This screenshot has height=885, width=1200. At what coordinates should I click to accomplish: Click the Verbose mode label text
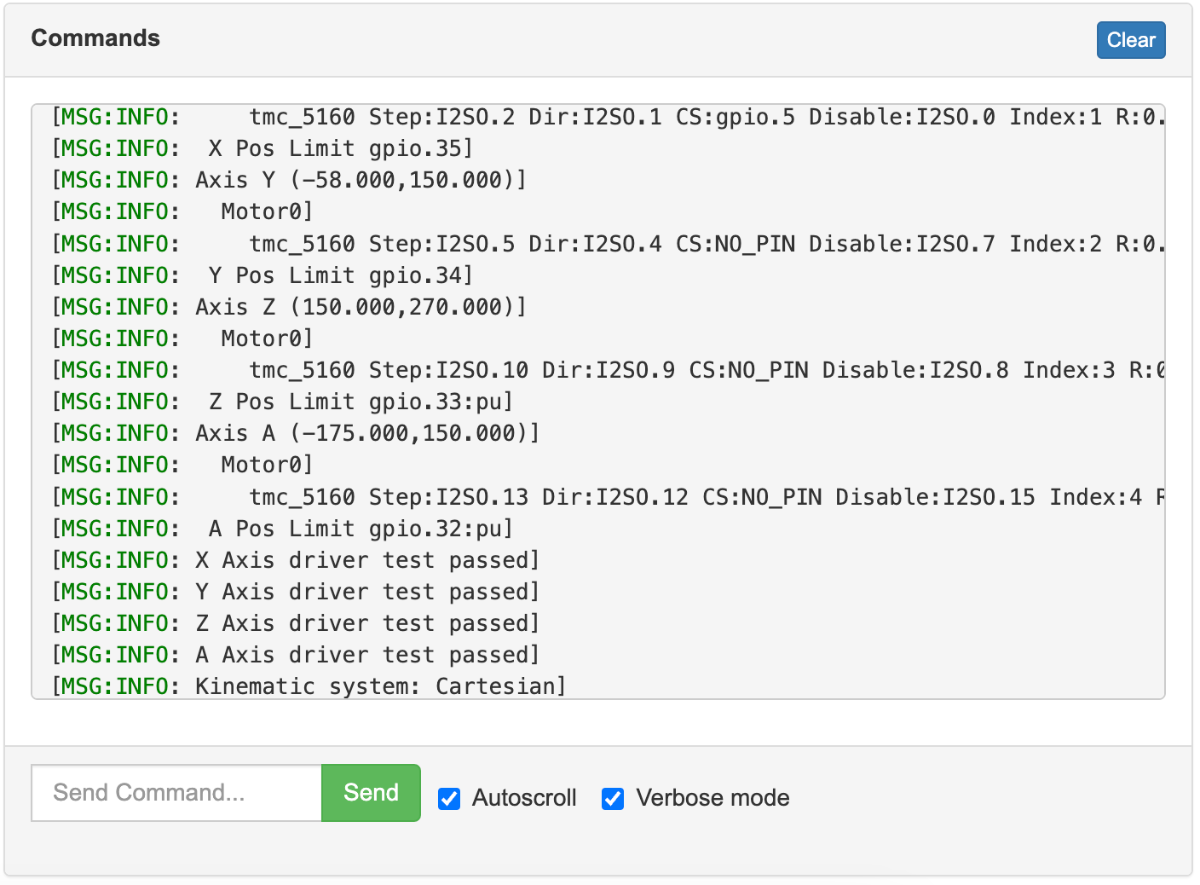click(712, 798)
